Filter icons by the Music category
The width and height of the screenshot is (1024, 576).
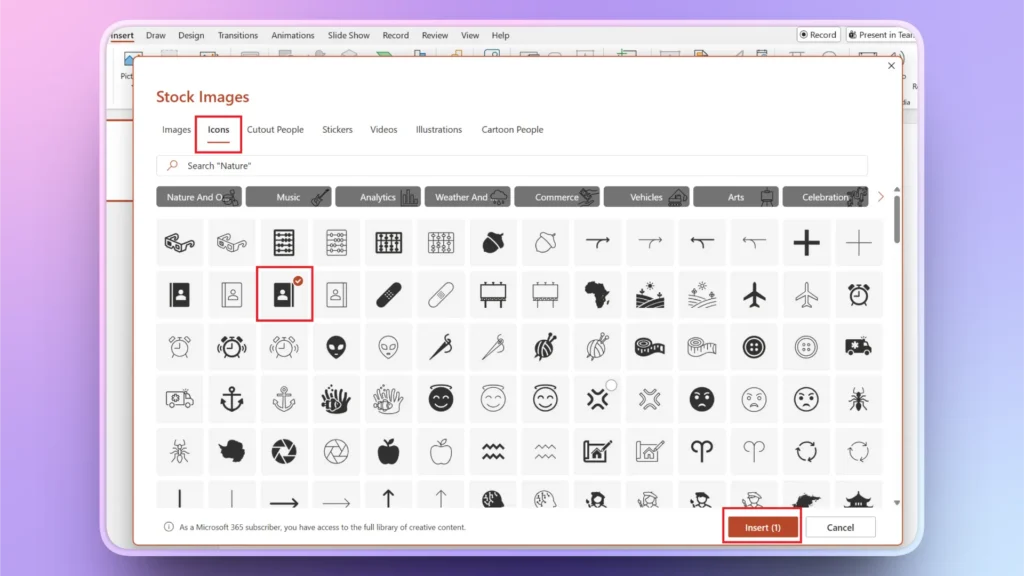(289, 196)
